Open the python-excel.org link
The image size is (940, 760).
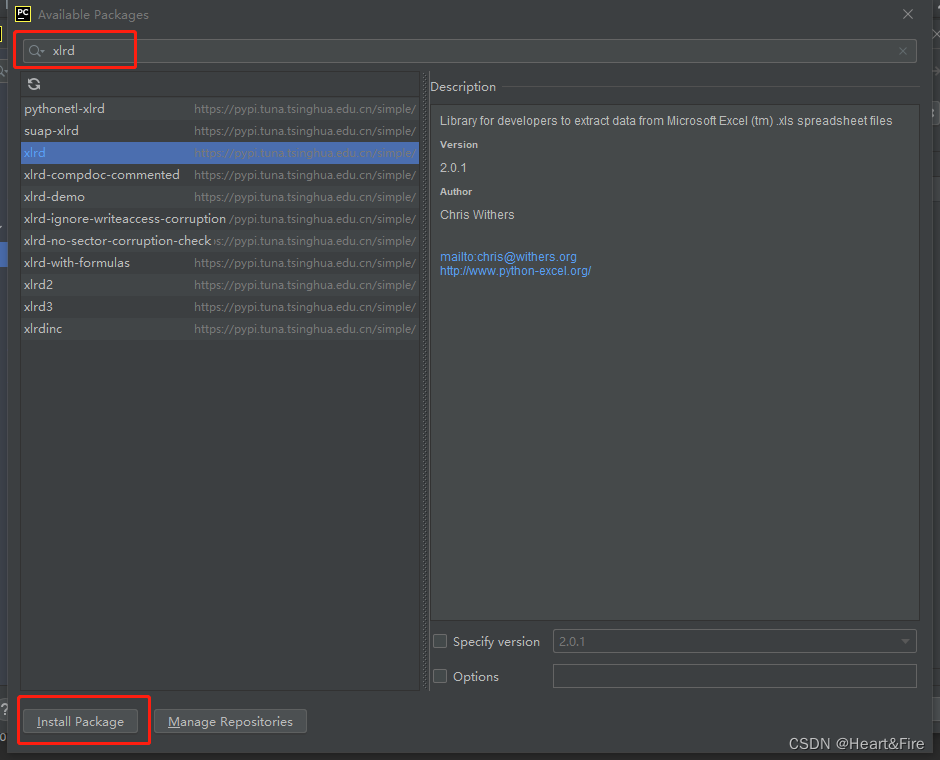coord(516,271)
